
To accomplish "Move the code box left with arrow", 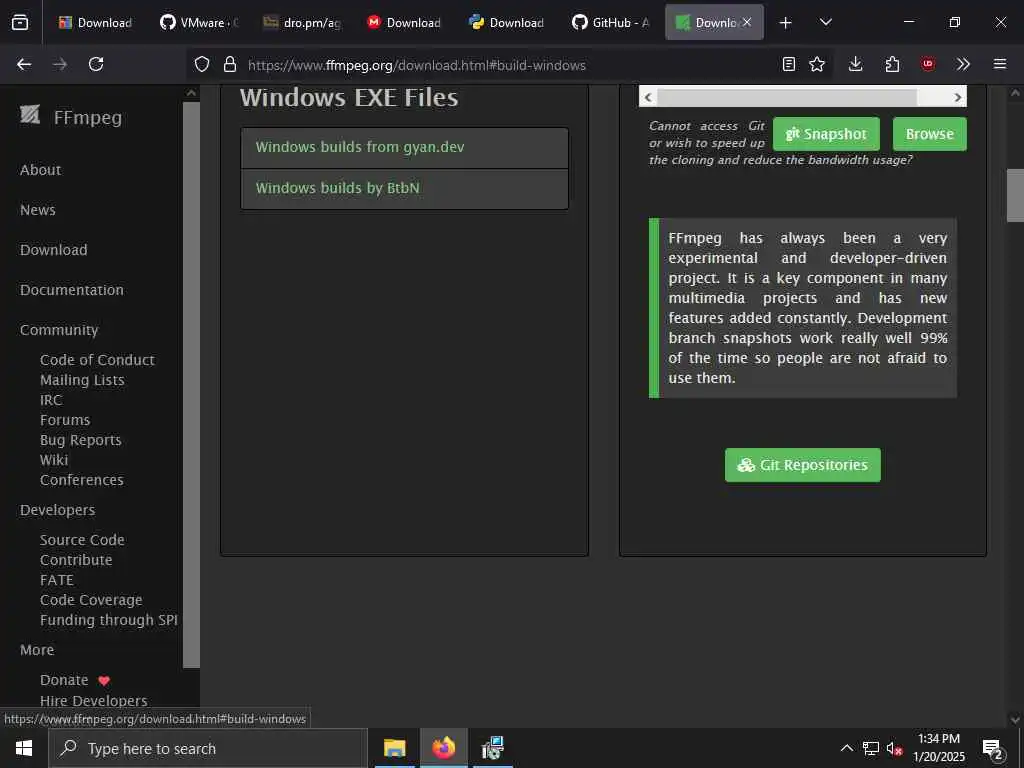I will [x=648, y=97].
